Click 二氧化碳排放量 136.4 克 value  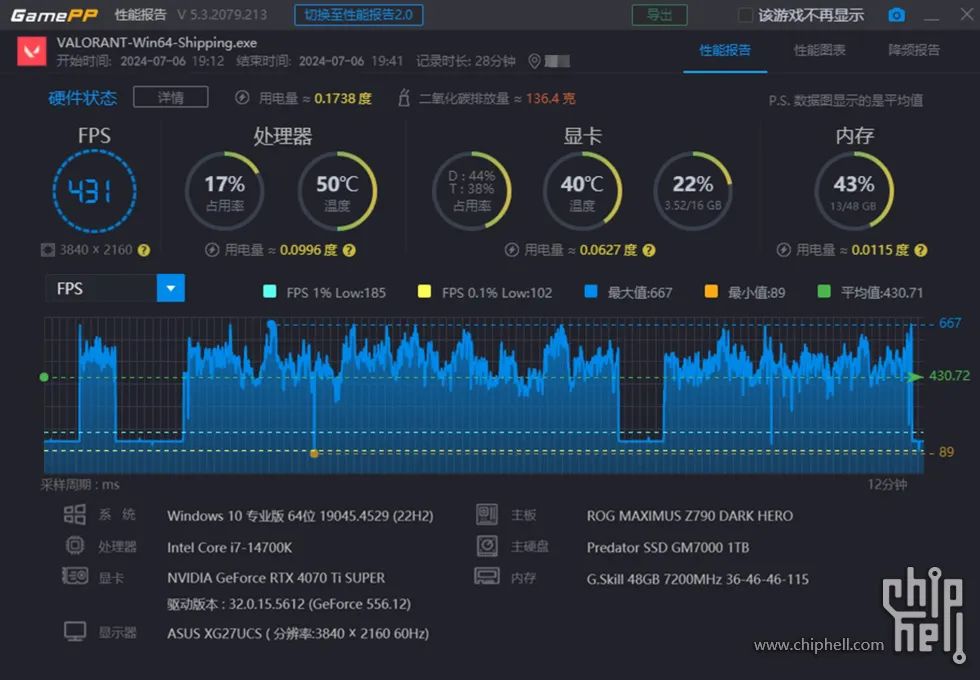coord(551,99)
